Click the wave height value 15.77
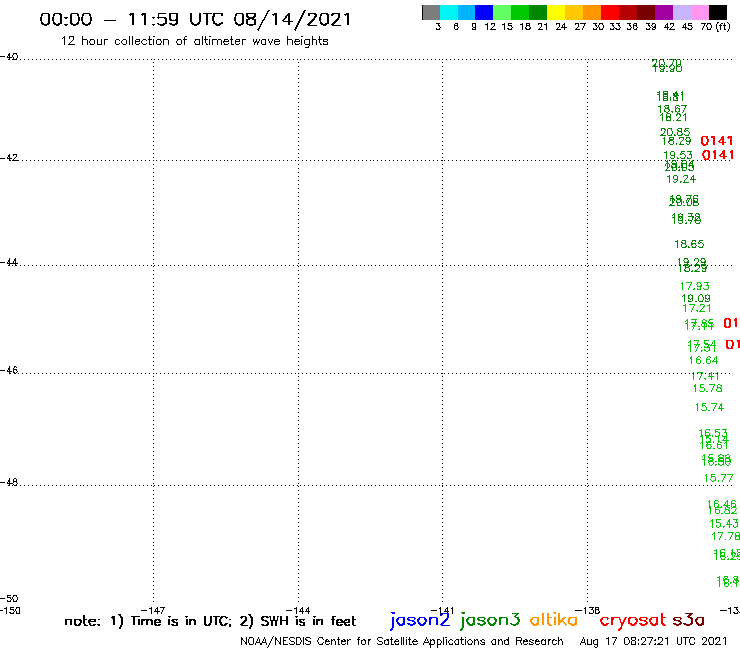 pos(719,479)
